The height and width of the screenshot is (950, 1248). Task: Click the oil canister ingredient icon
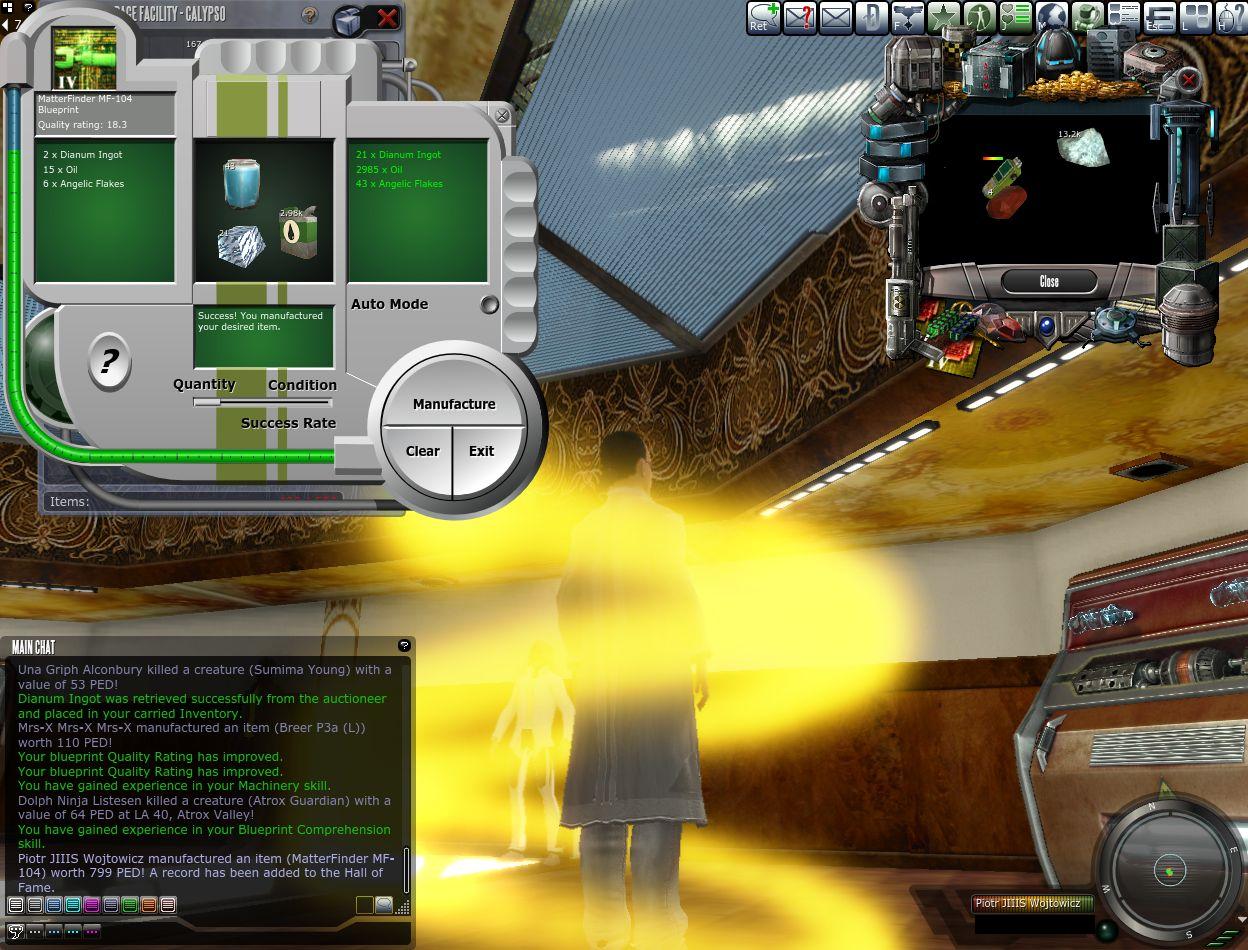click(x=299, y=233)
